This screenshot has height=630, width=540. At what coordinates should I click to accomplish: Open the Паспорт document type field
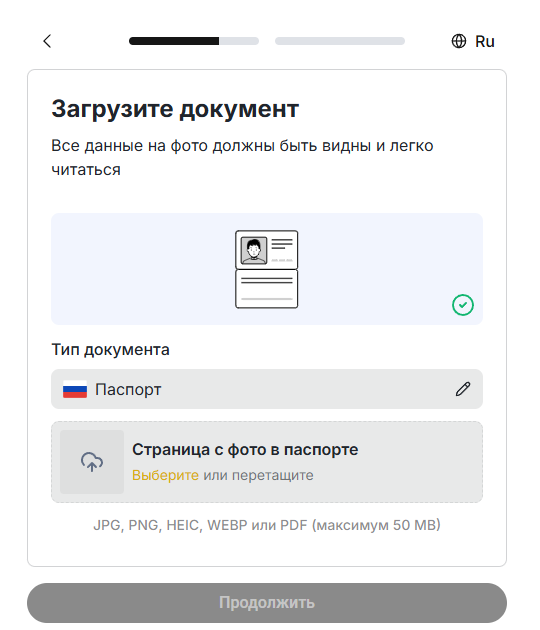(267, 389)
